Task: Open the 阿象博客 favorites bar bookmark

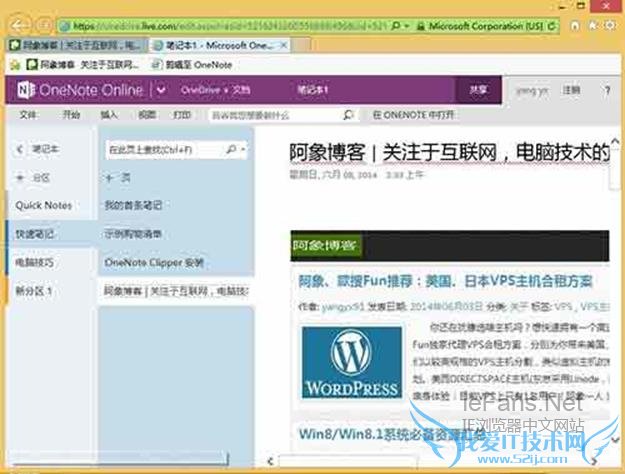Action: click(83, 65)
